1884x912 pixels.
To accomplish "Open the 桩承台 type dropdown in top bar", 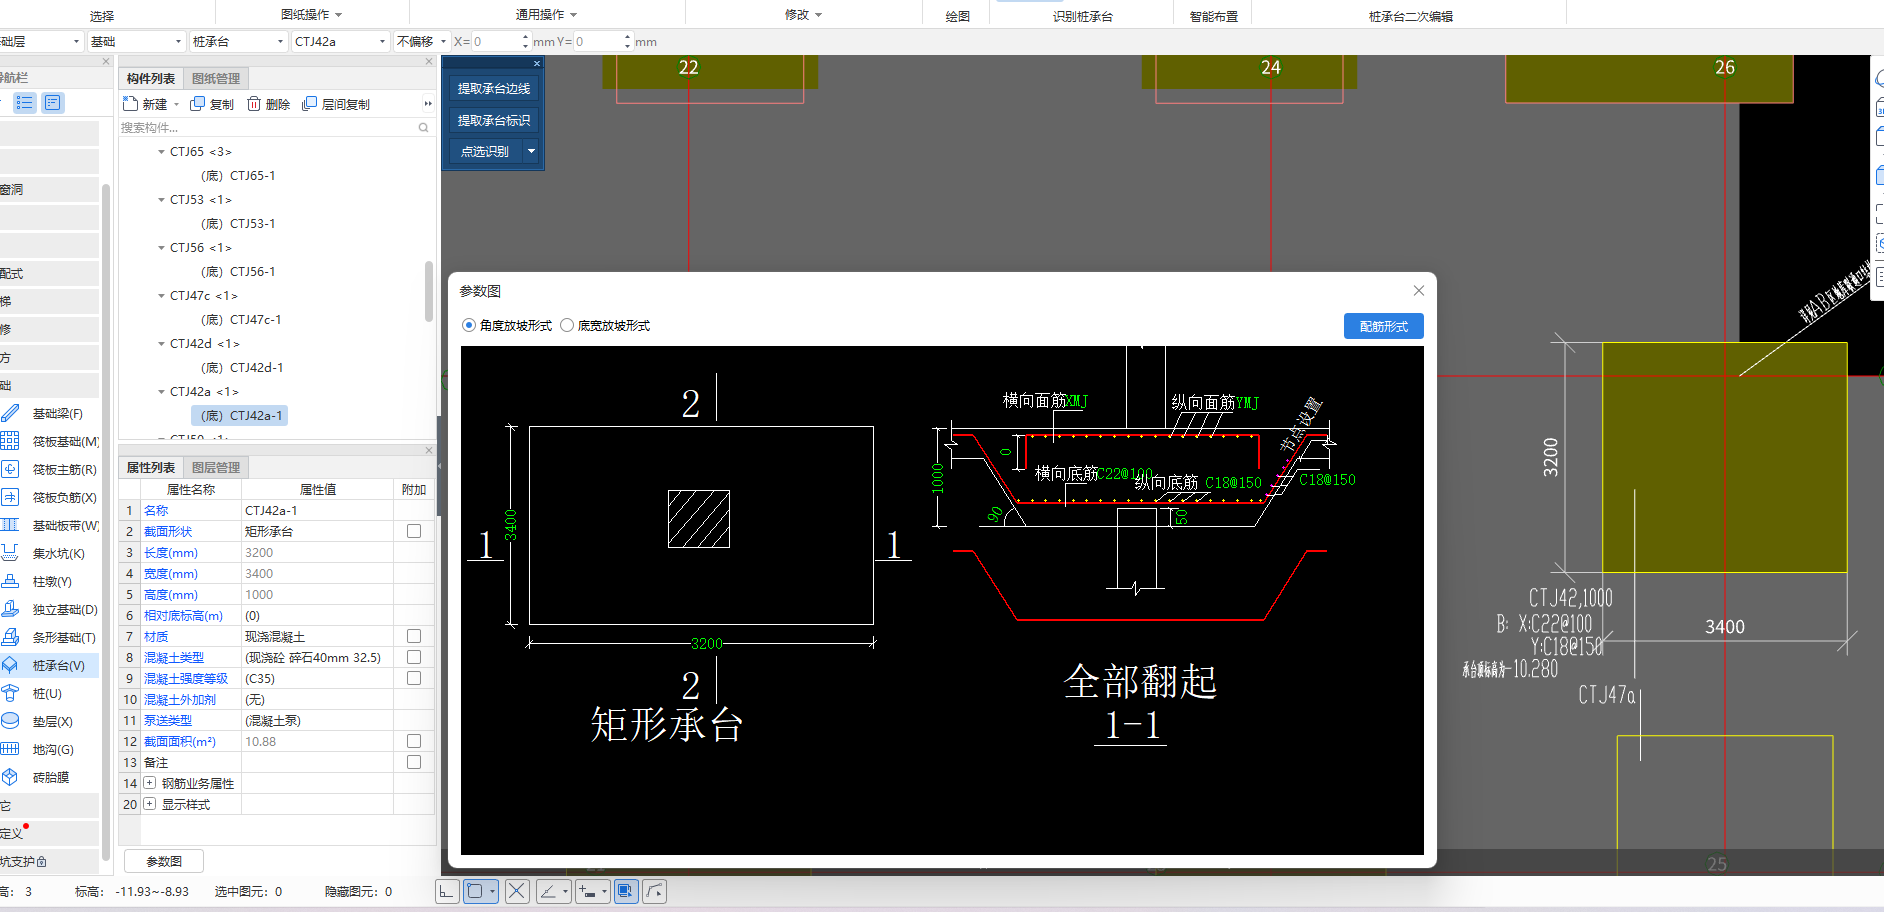I will point(238,42).
